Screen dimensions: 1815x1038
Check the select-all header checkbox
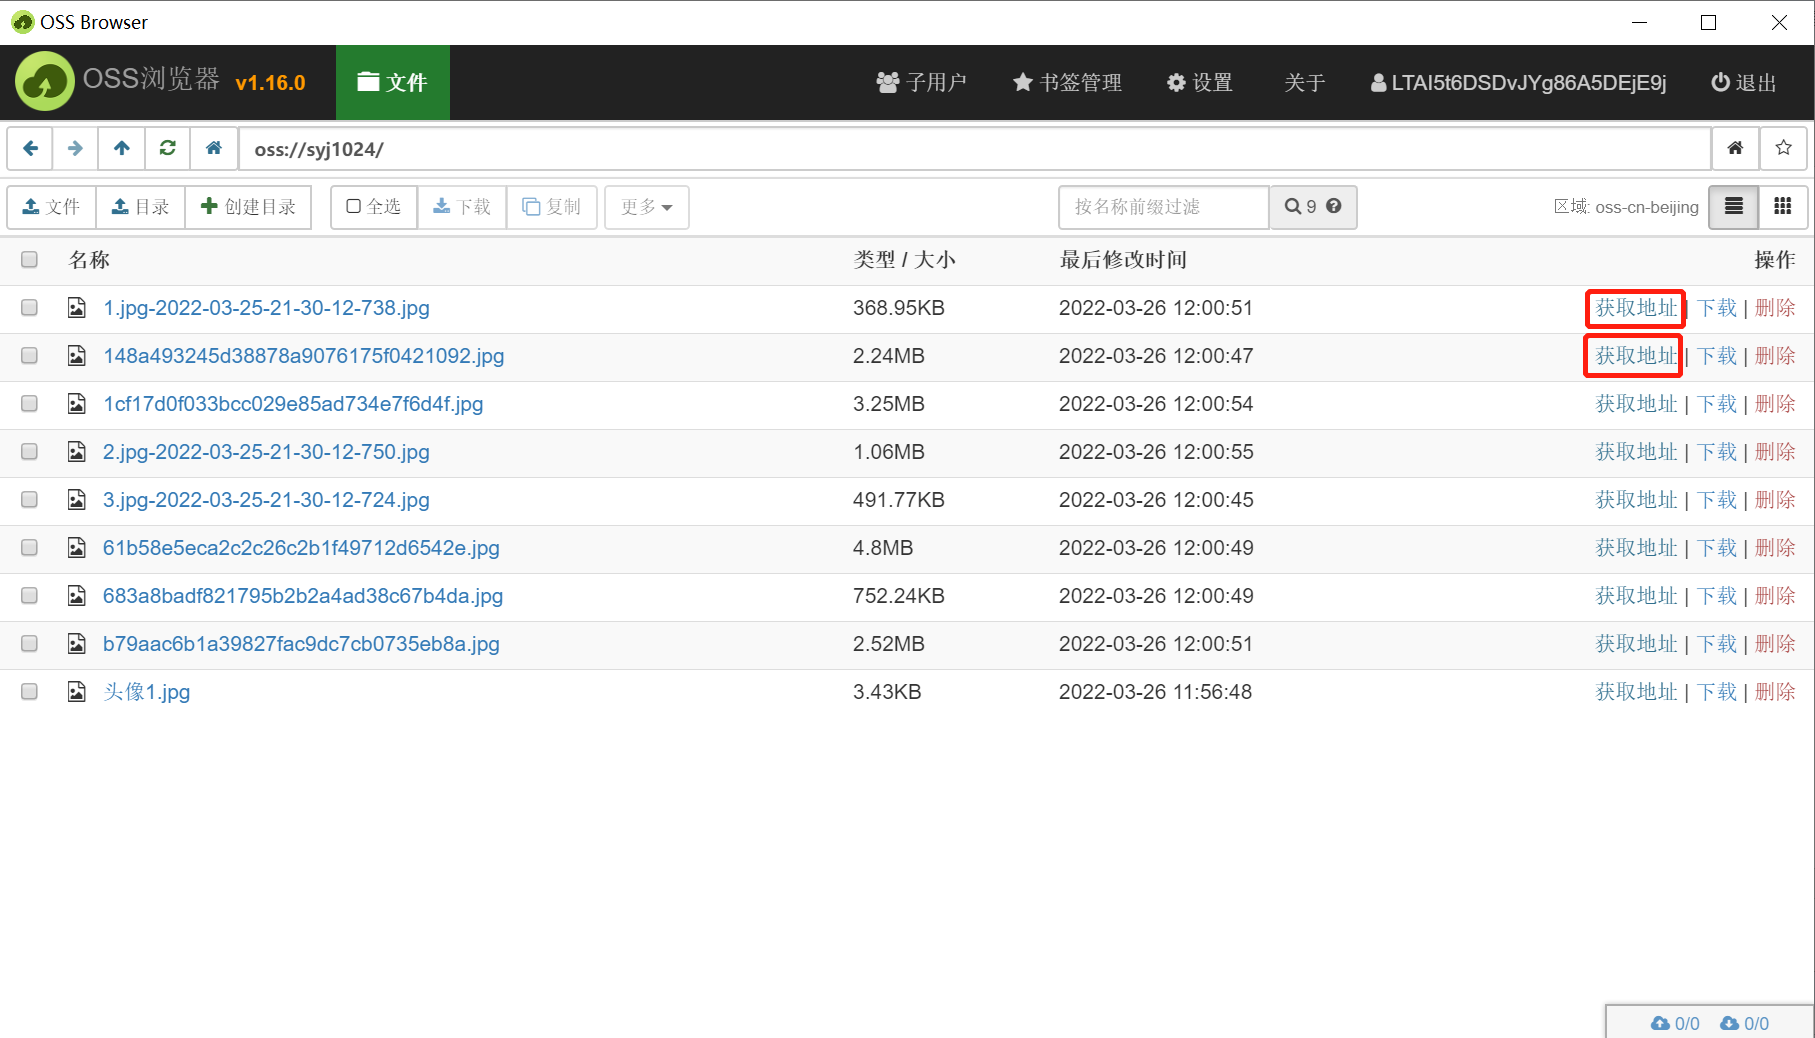[x=29, y=259]
